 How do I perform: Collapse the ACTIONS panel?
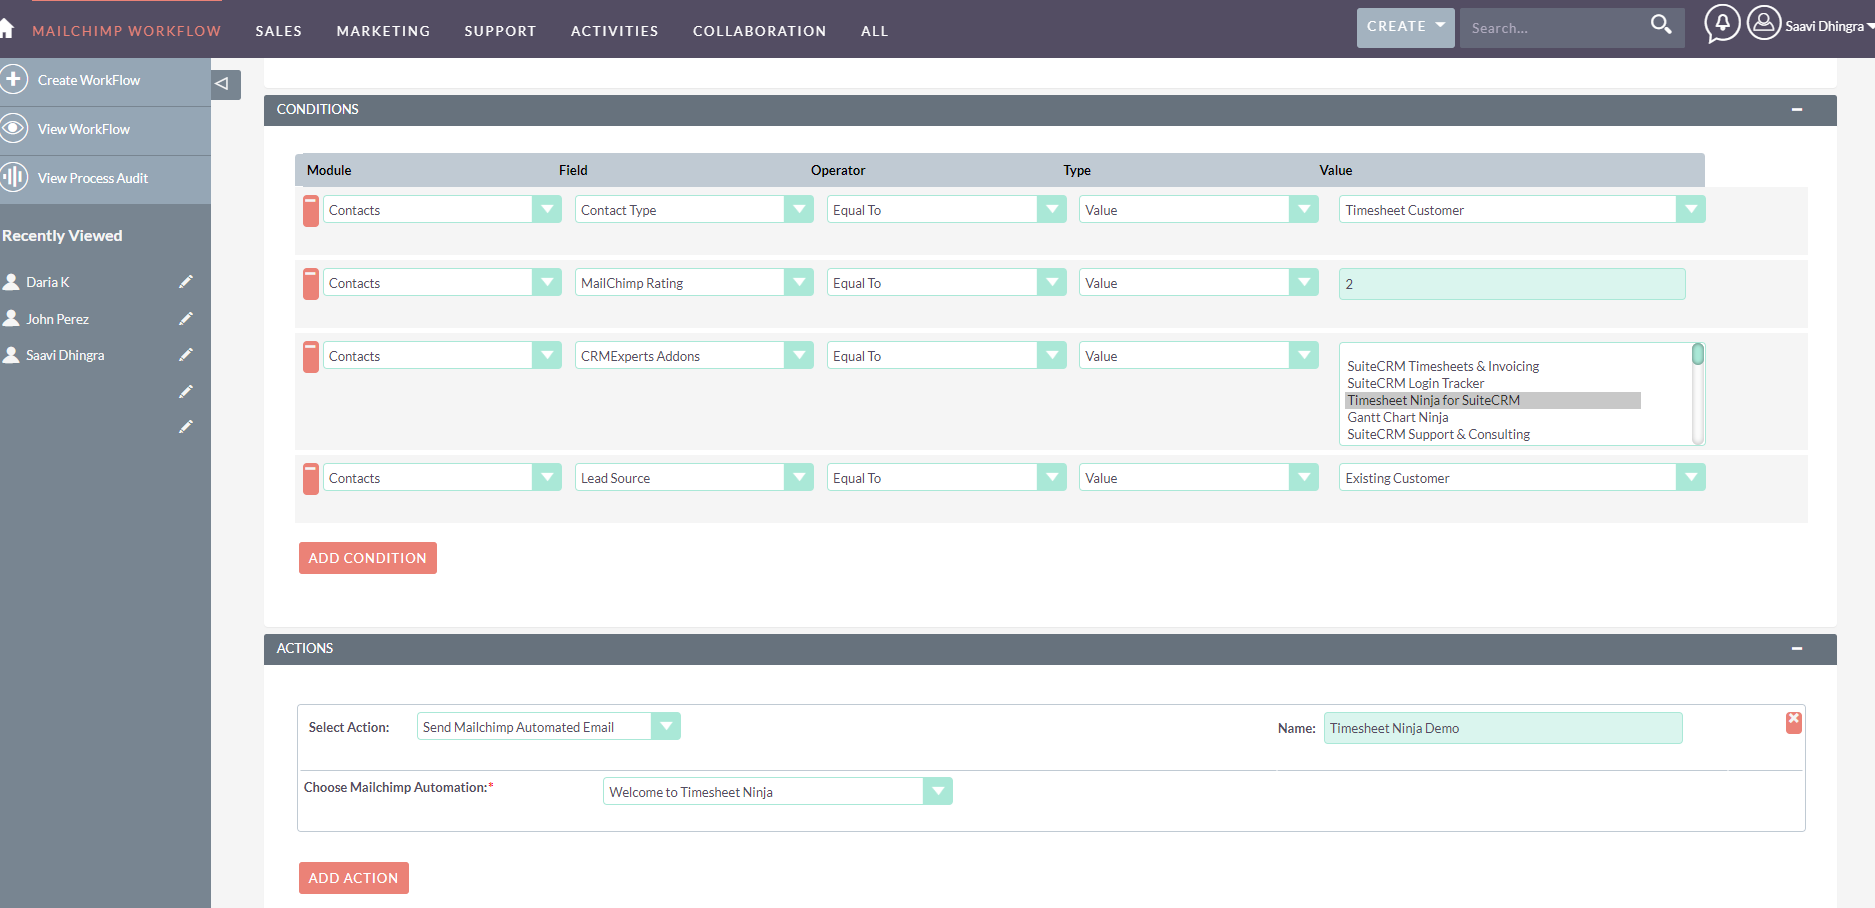pyautogui.click(x=1797, y=649)
